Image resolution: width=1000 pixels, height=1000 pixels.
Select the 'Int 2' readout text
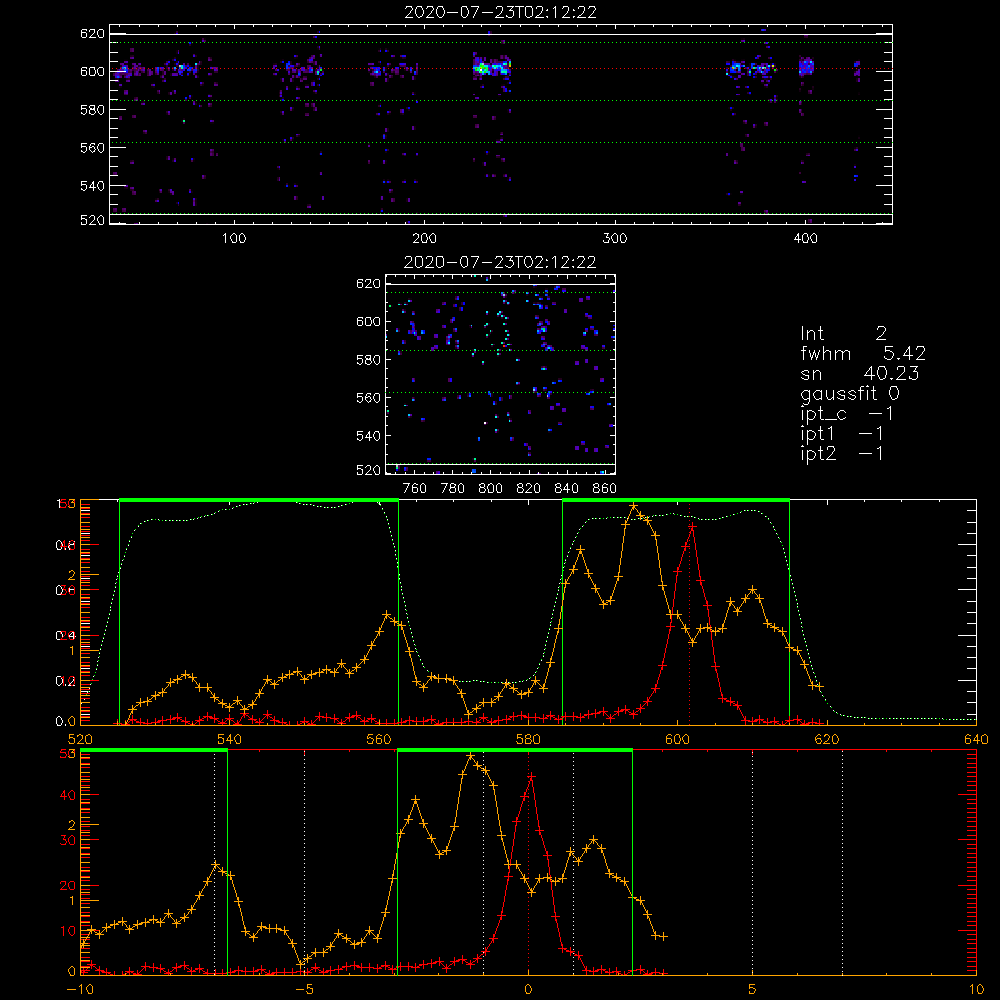point(843,334)
